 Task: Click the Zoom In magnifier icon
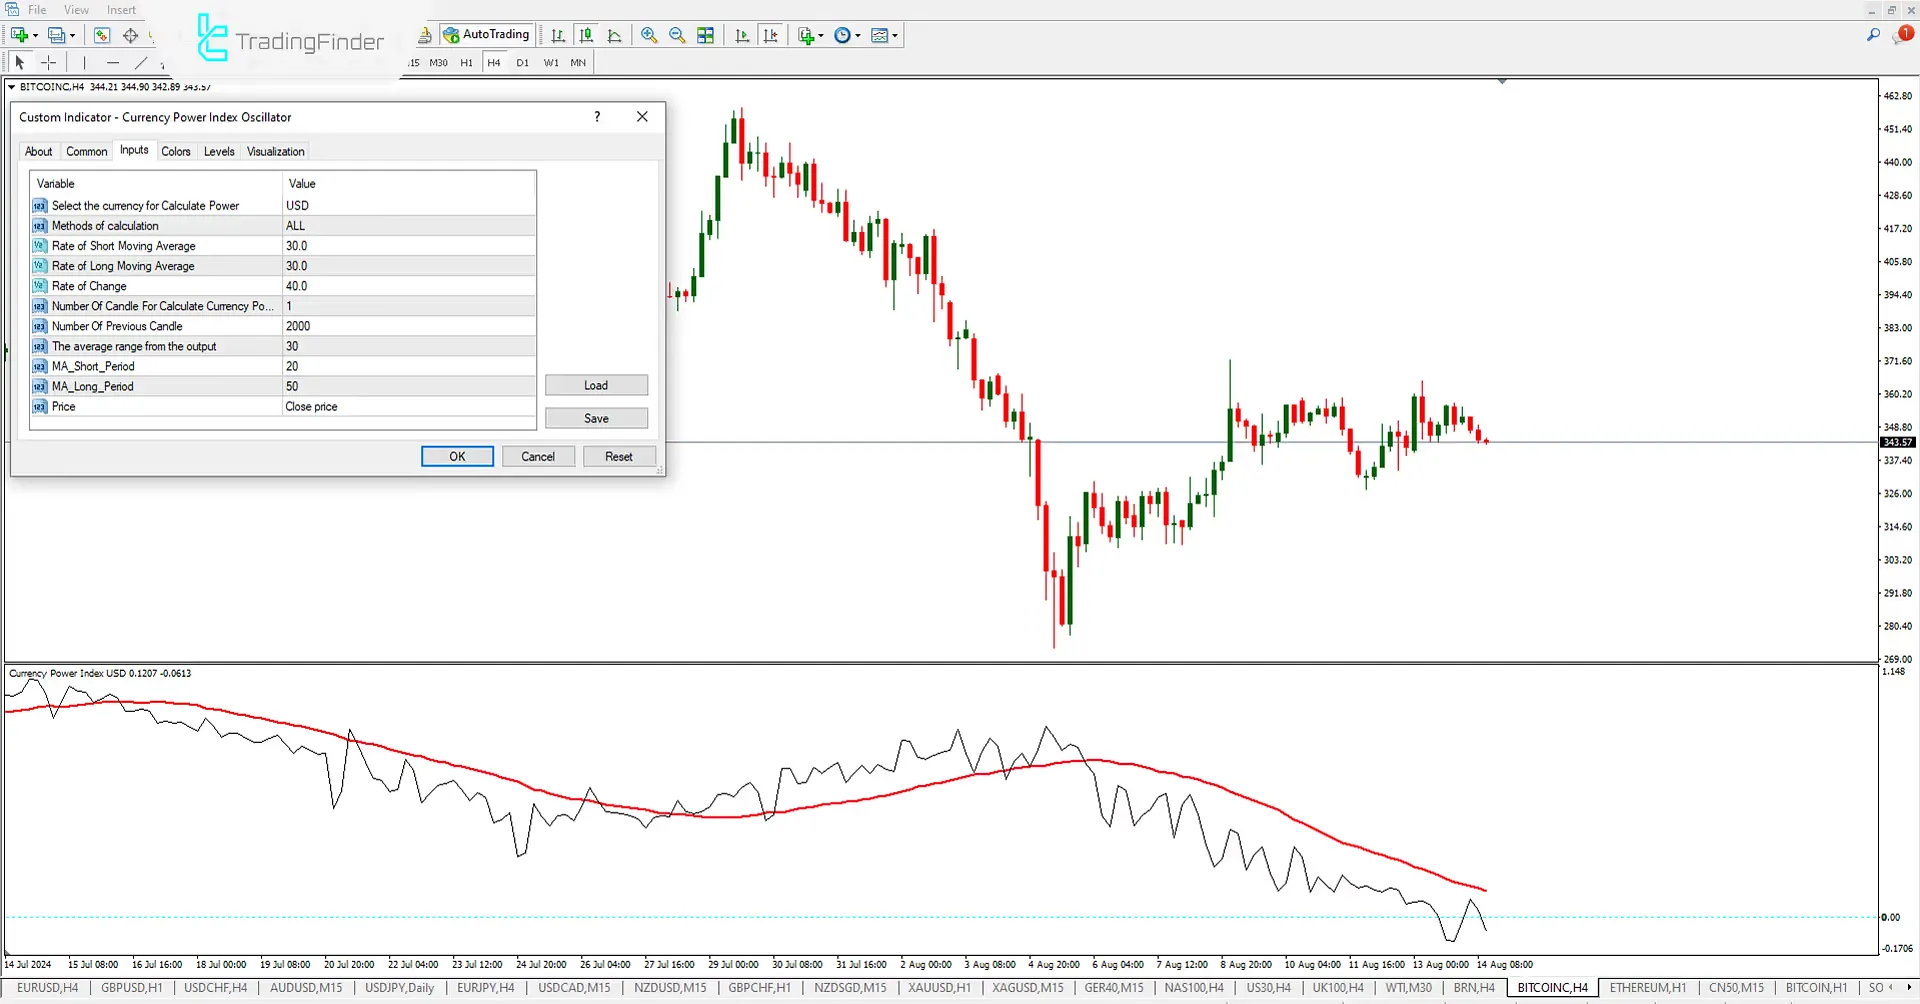tap(649, 35)
